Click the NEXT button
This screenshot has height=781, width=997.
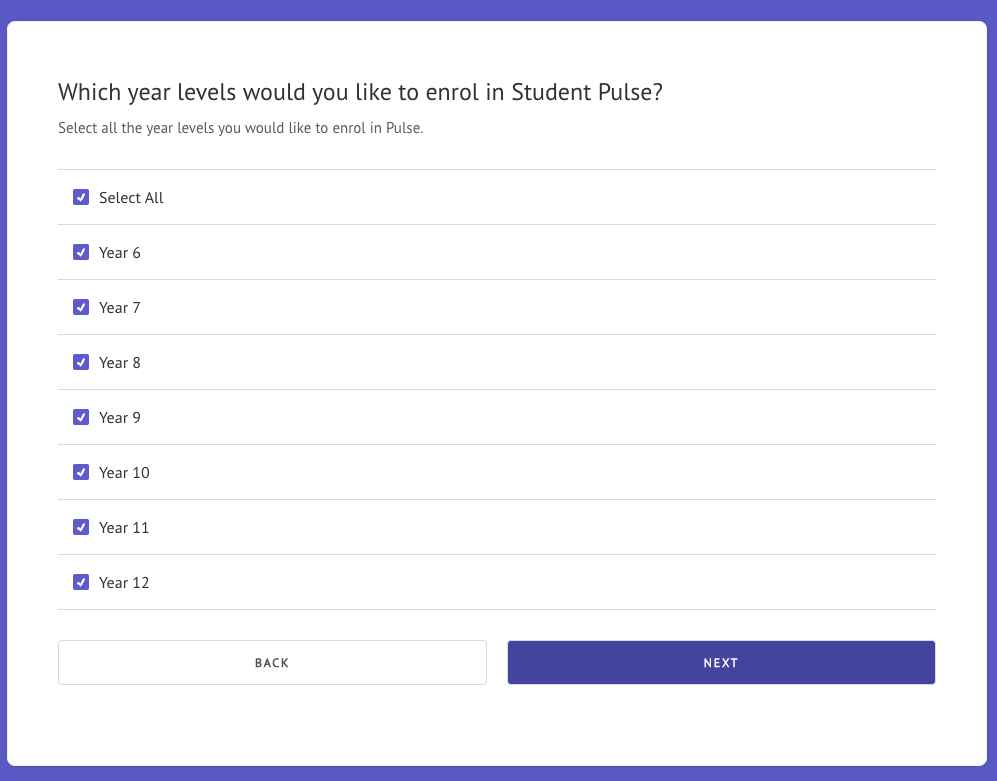click(x=721, y=663)
